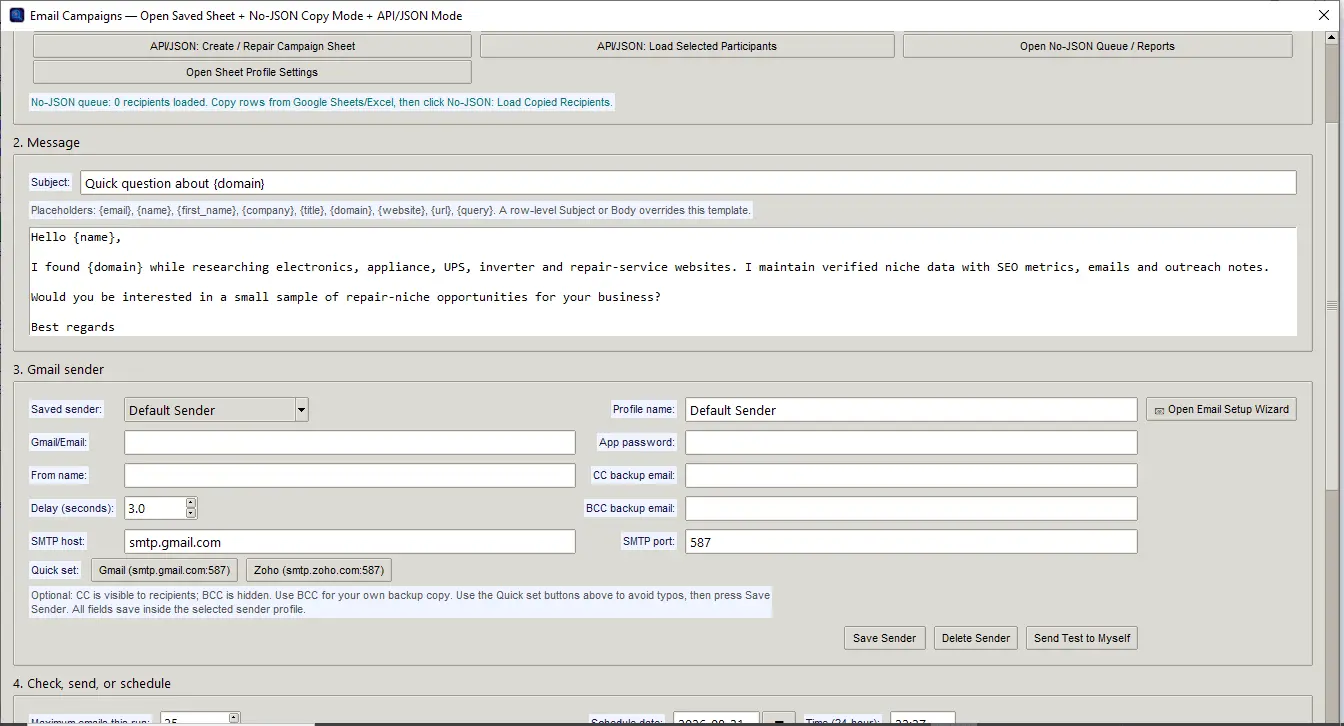The image size is (1344, 726).
Task: Click the "Quick set:" label
Action: point(55,570)
